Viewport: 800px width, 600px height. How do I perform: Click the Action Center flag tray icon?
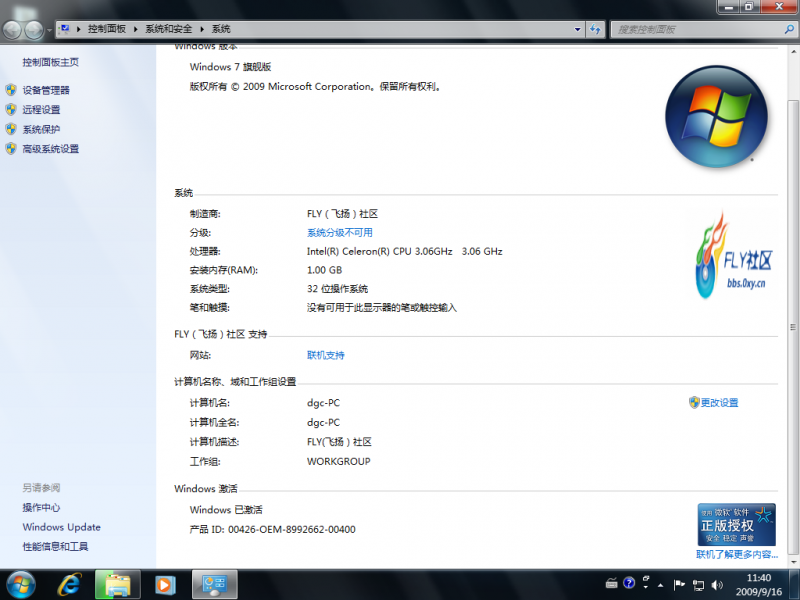(679, 585)
